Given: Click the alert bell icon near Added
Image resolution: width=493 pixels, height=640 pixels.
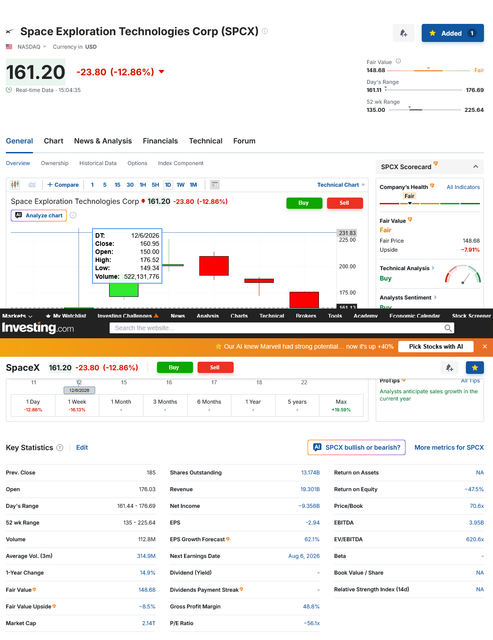Looking at the screenshot, I should coord(403,33).
